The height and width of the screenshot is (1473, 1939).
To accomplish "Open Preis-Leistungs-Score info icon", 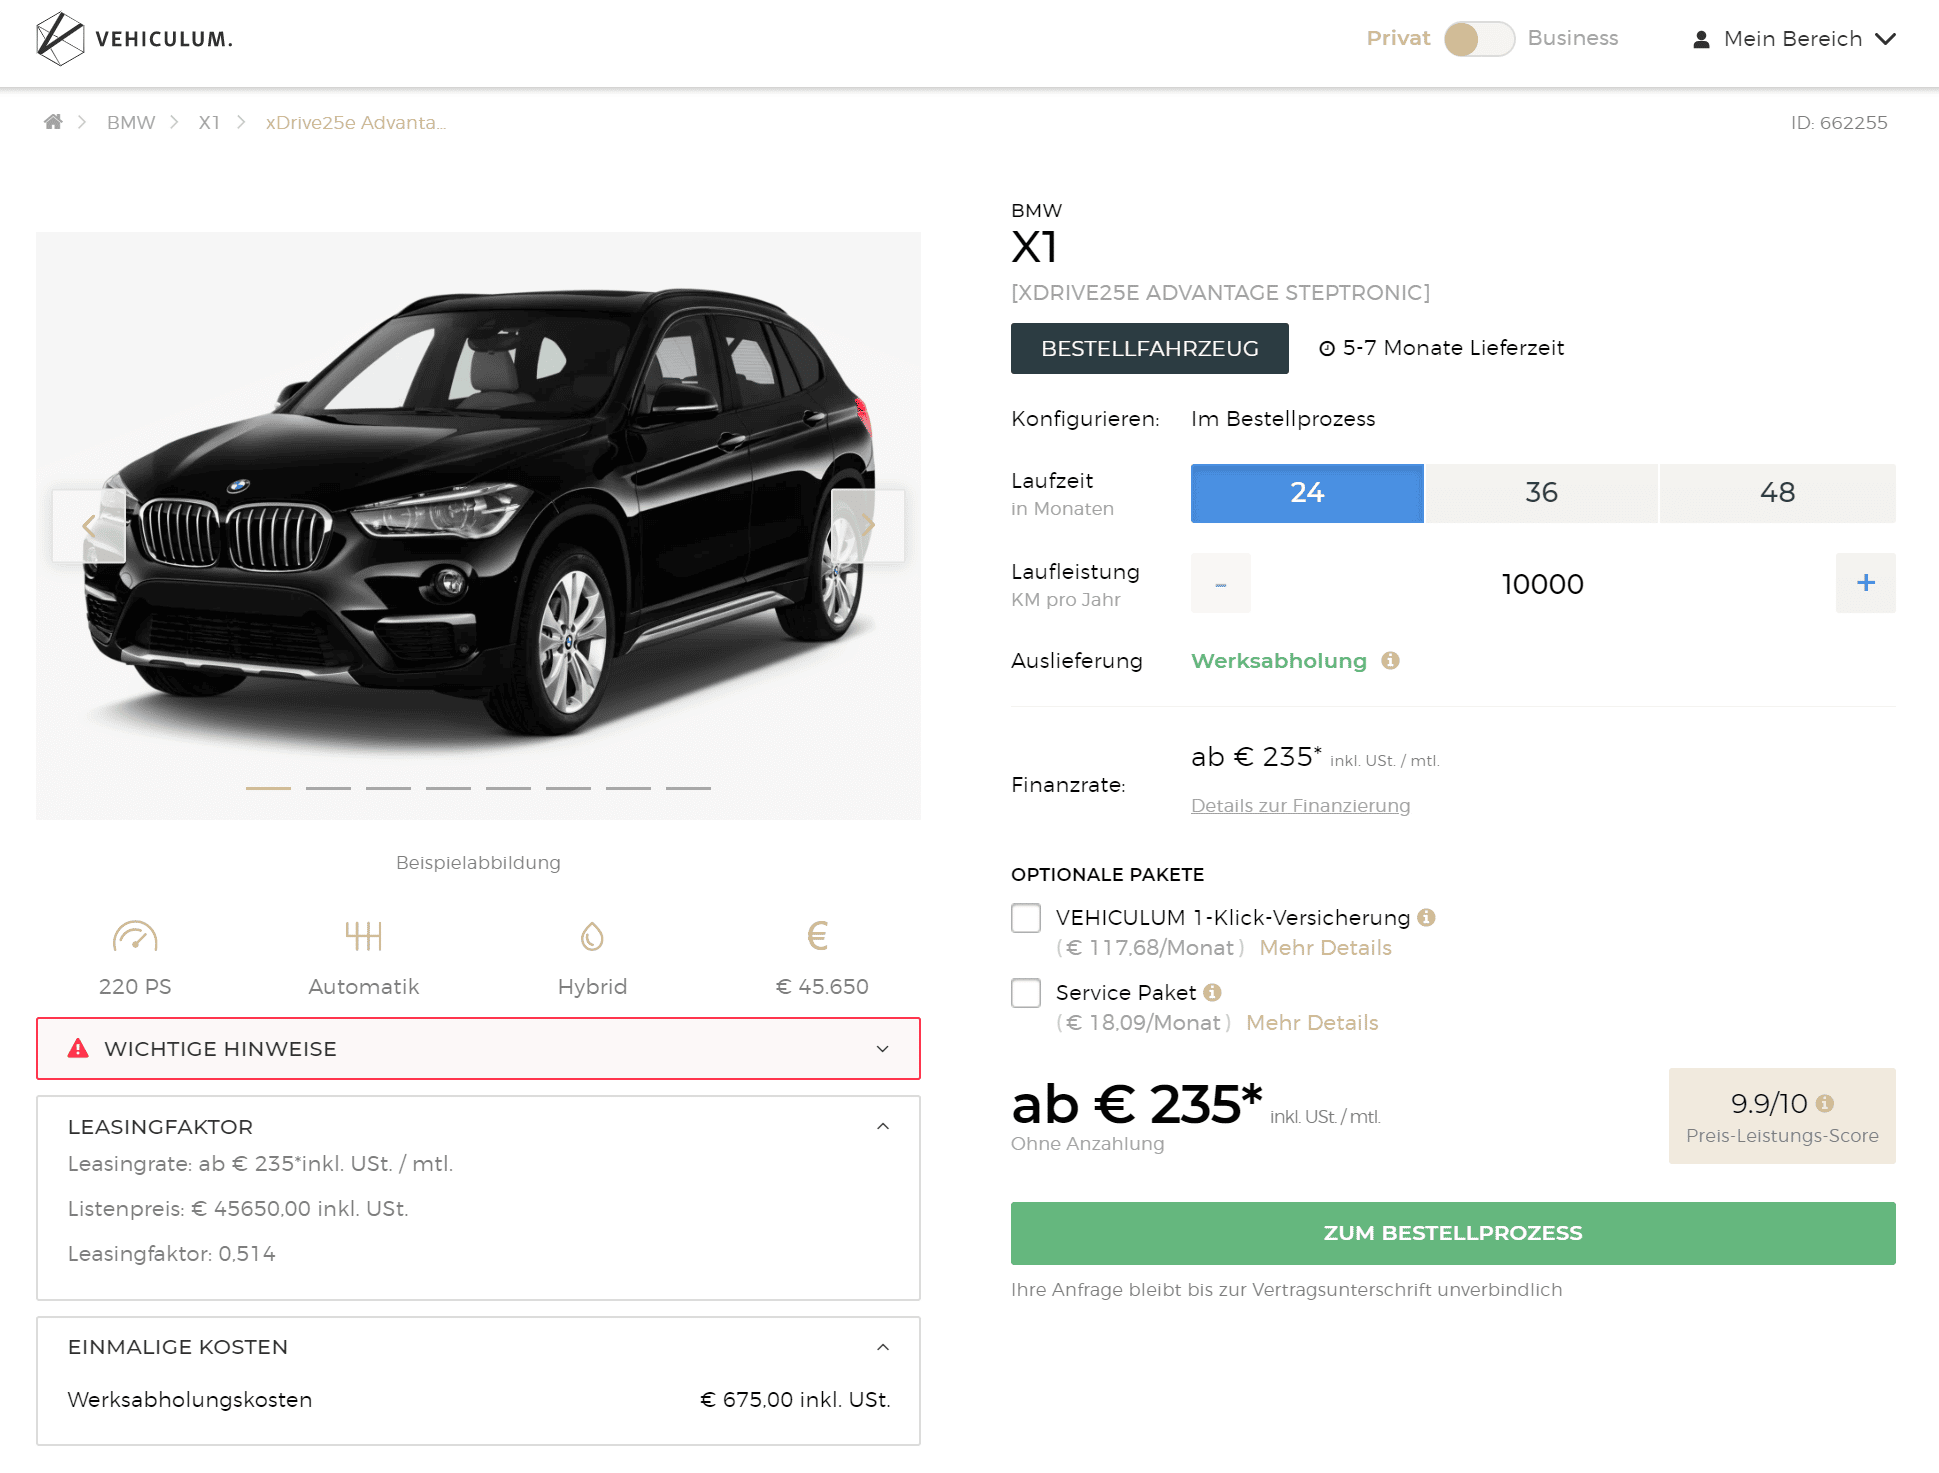I will tap(1825, 1103).
